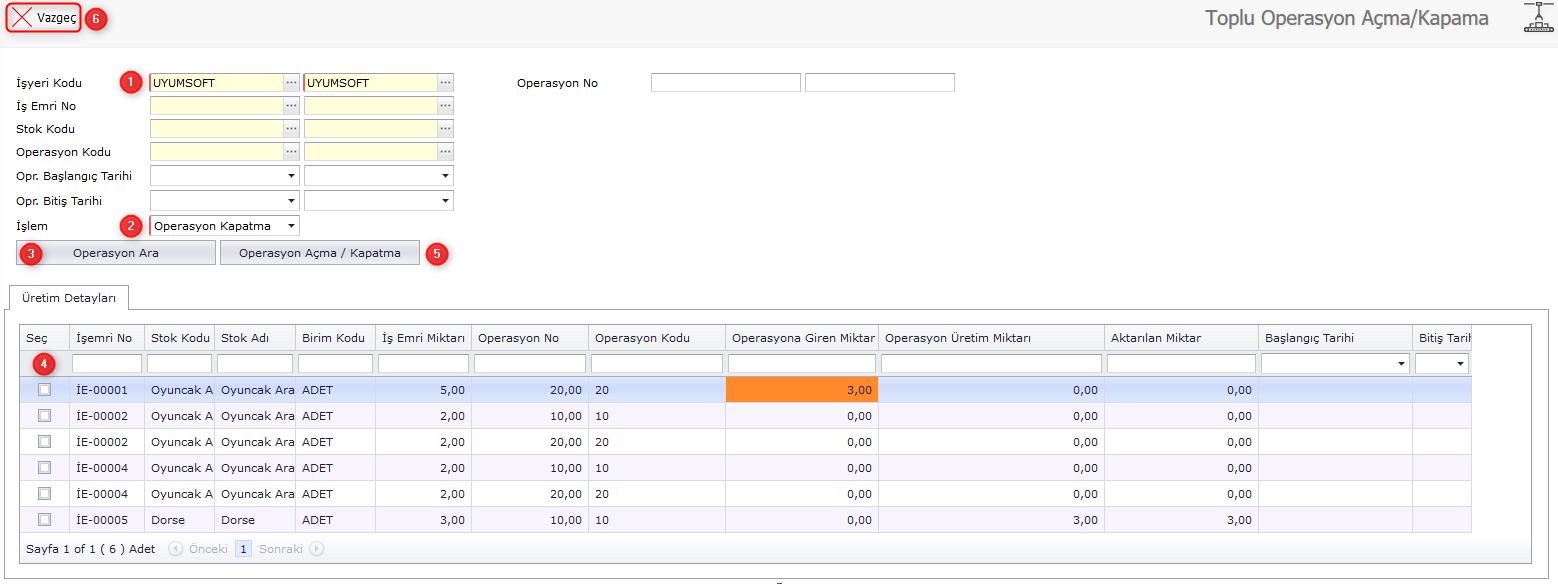
Task: Switch to the Üretim Detayları tab
Action: pyautogui.click(x=70, y=298)
